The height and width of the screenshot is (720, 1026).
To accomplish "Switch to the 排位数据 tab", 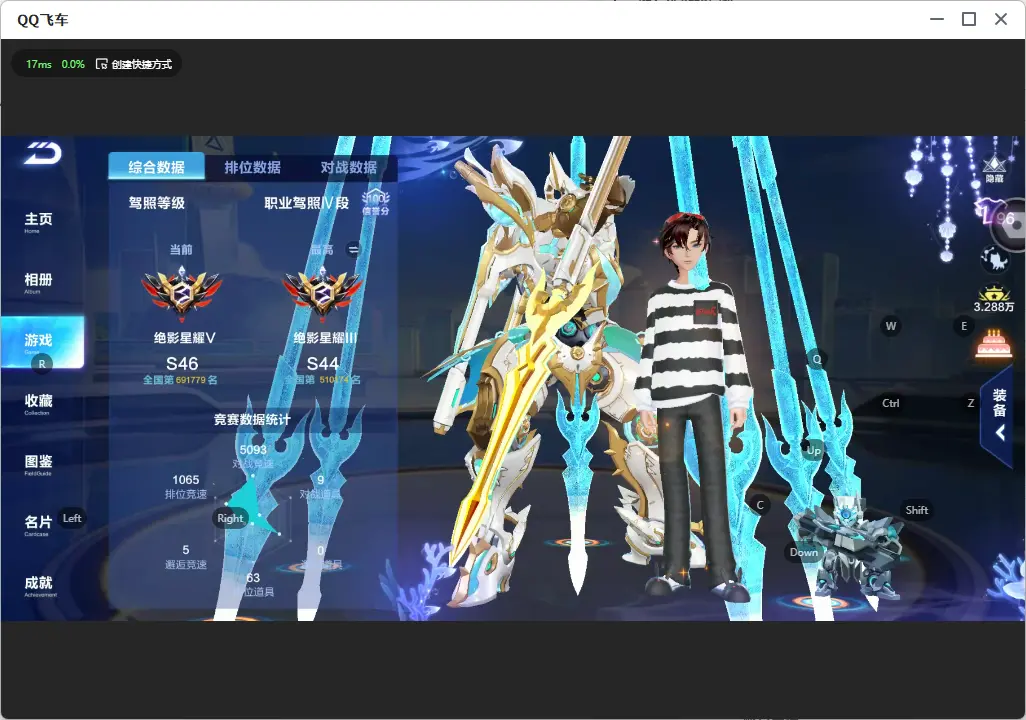I will [x=253, y=167].
